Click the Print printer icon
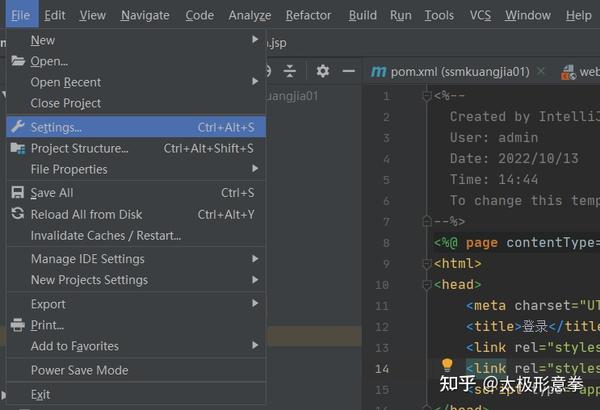This screenshot has width=600, height=410. click(18, 325)
